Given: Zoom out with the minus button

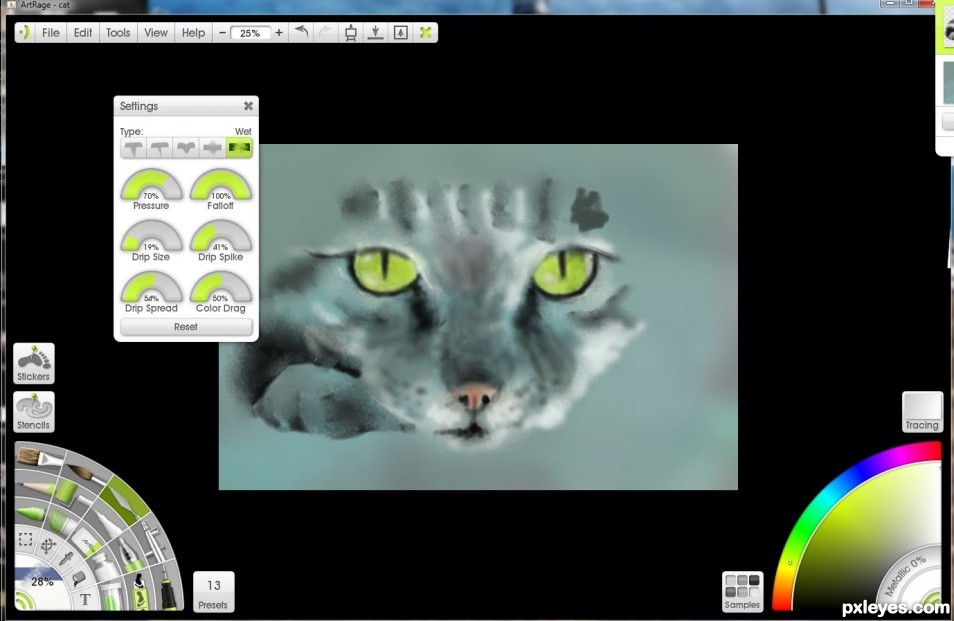Looking at the screenshot, I should pyautogui.click(x=222, y=33).
